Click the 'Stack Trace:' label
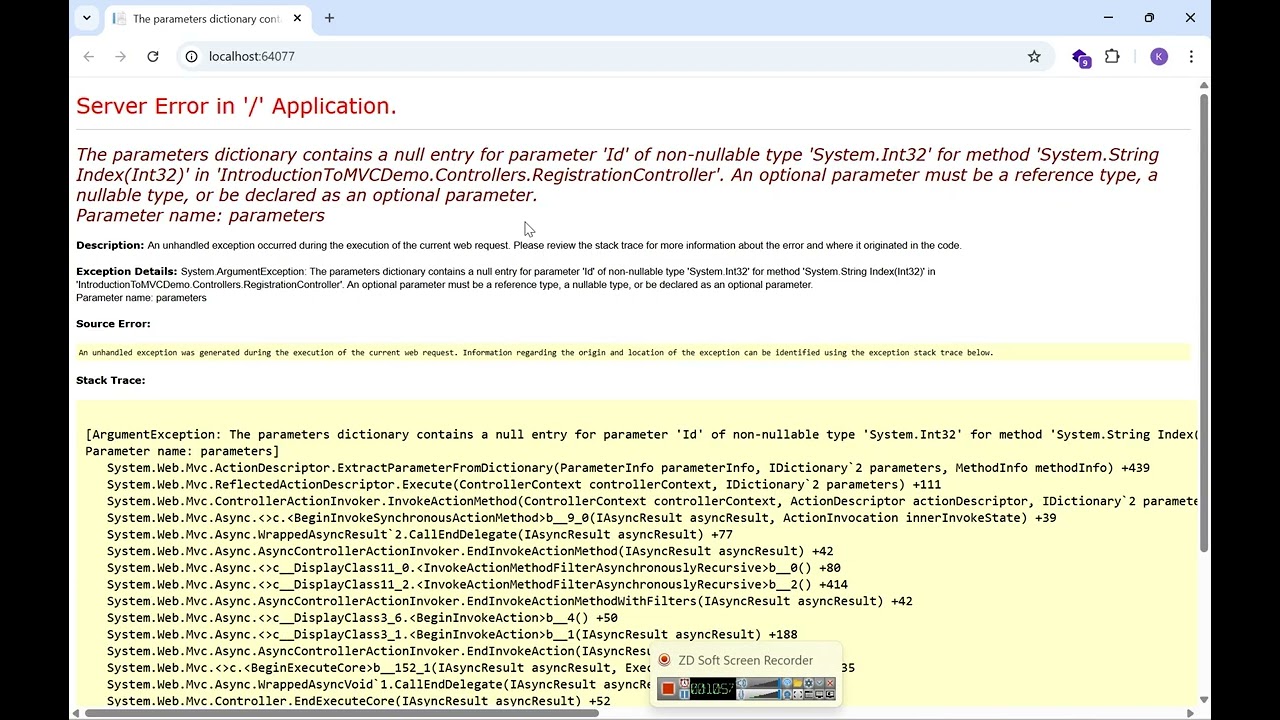 point(111,380)
